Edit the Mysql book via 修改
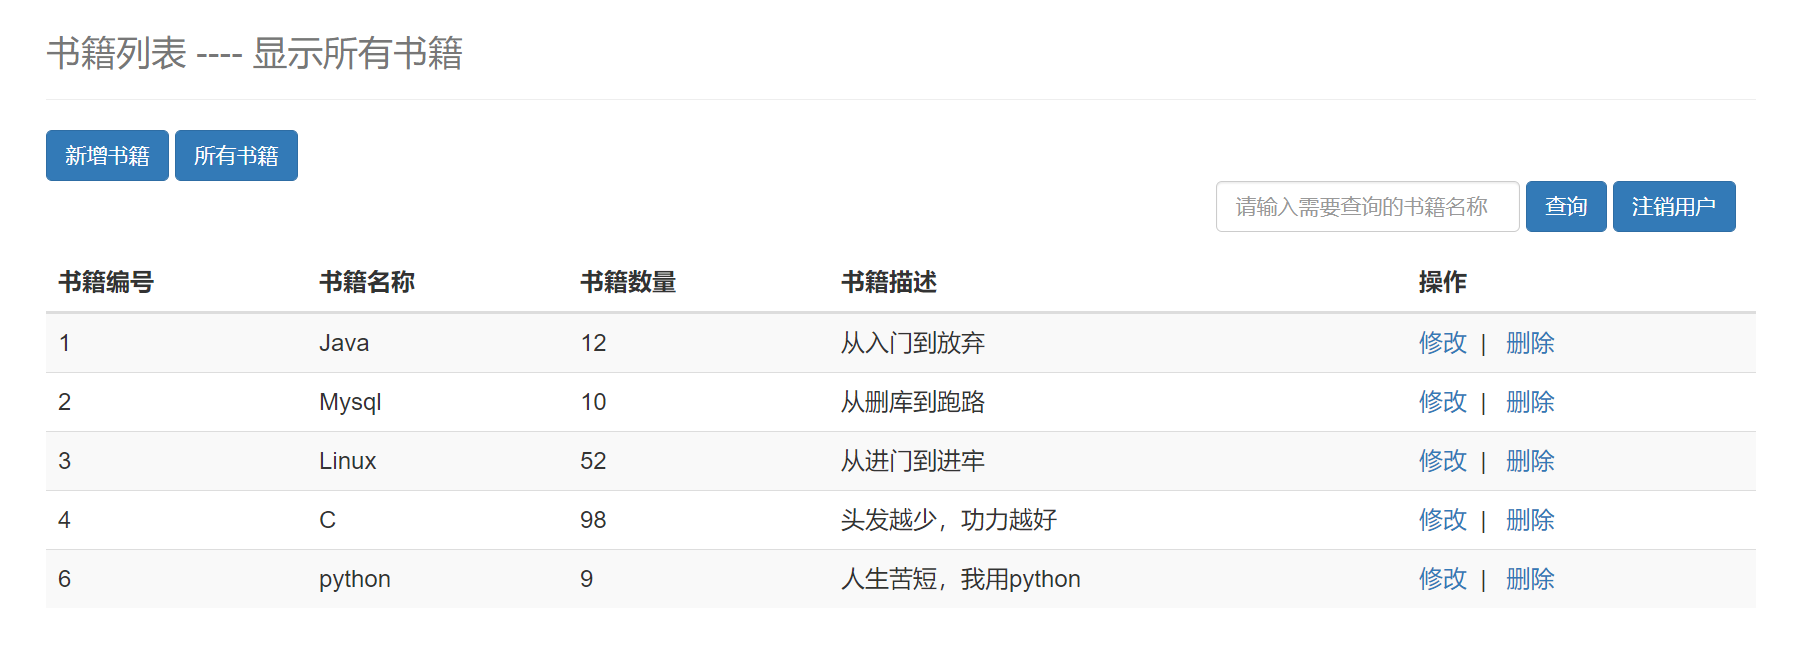This screenshot has width=1806, height=661. click(x=1442, y=402)
